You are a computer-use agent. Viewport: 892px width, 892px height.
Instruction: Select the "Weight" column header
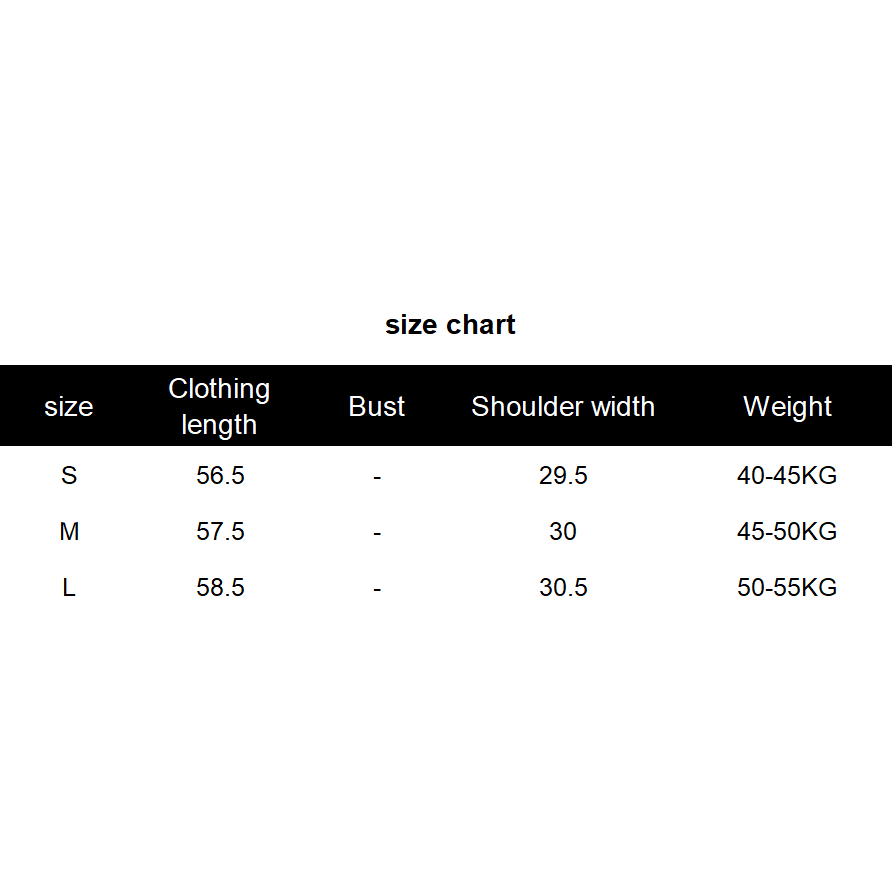tap(787, 407)
